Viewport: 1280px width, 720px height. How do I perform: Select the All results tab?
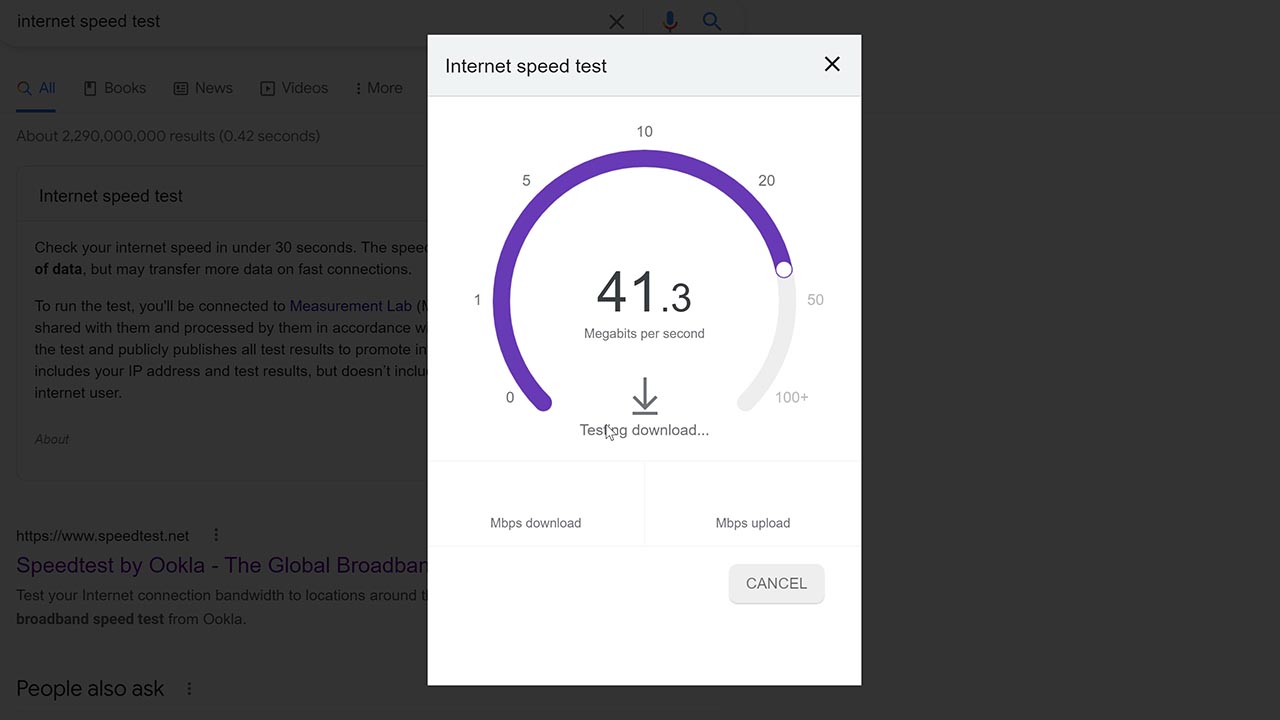(x=36, y=88)
